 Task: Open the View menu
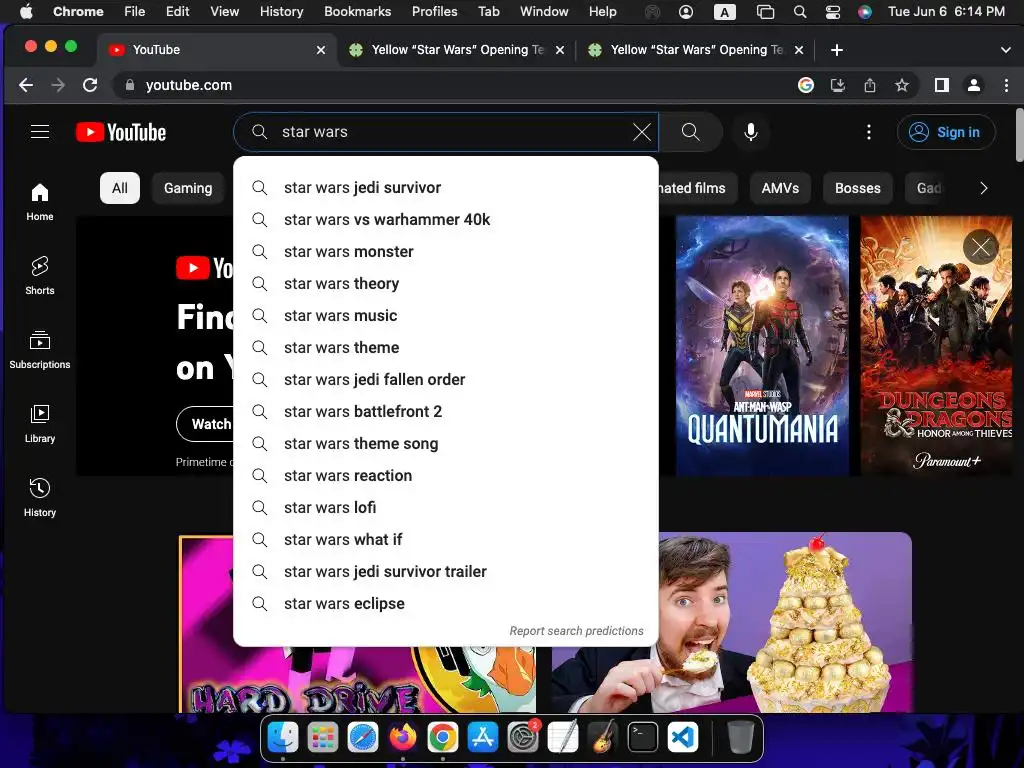[224, 11]
